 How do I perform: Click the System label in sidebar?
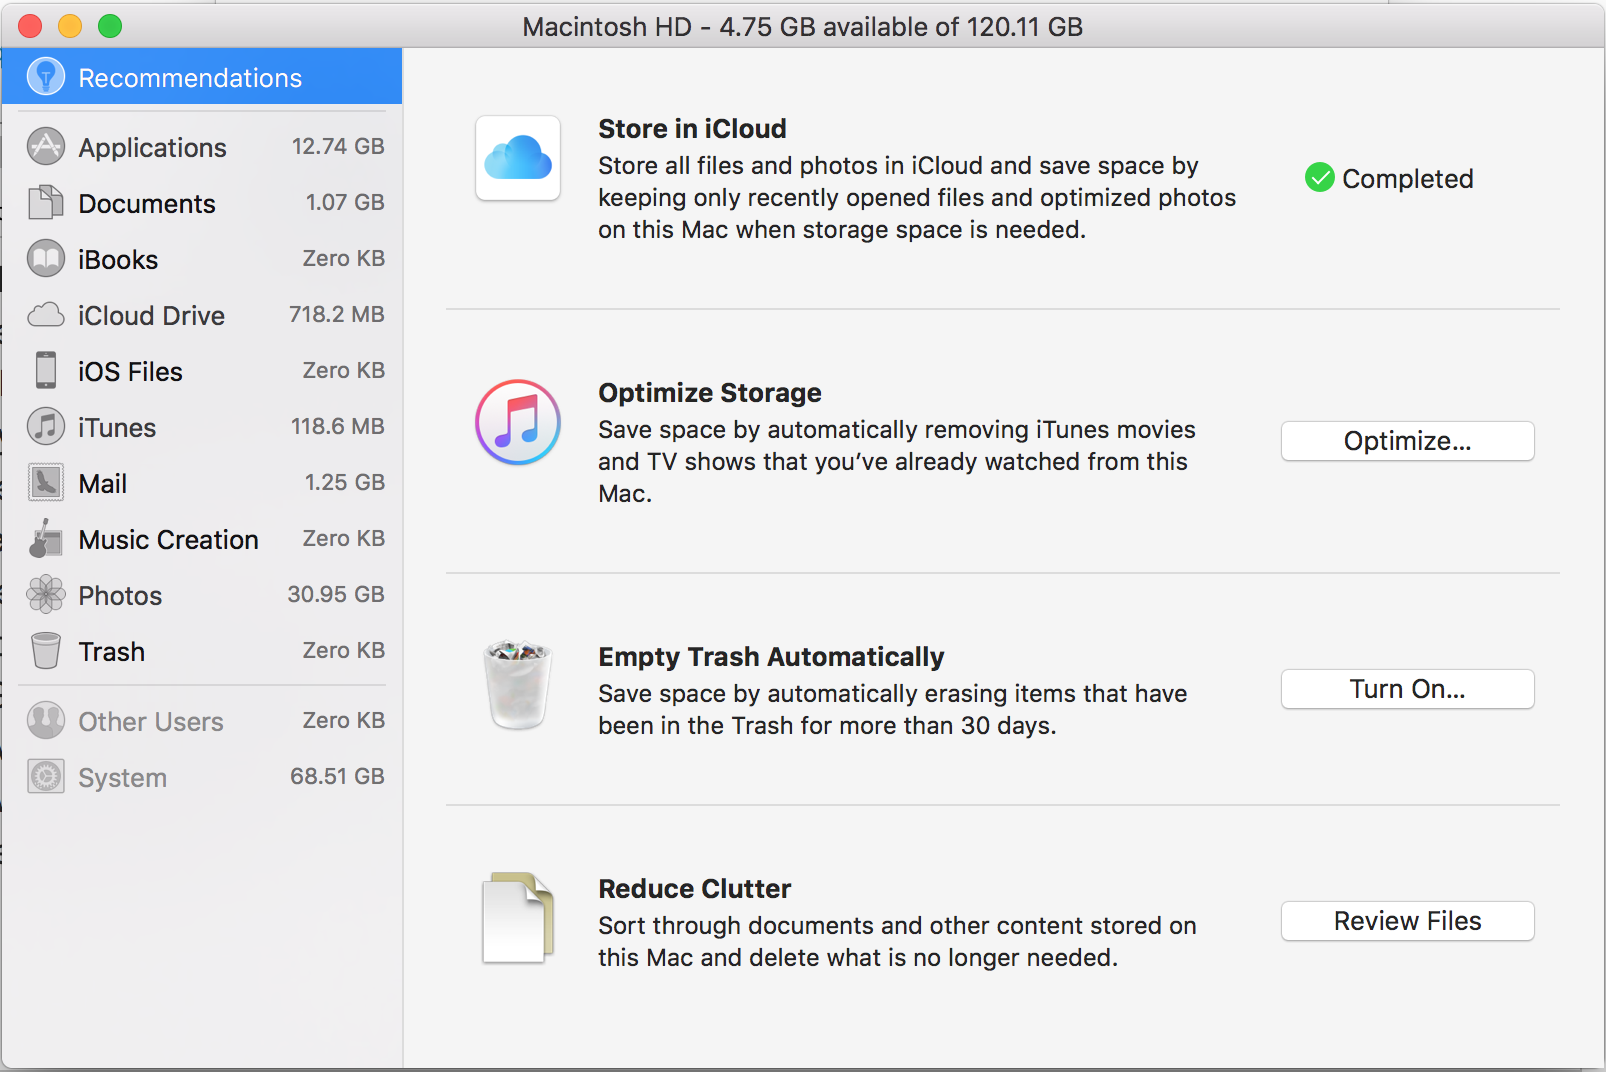(122, 778)
